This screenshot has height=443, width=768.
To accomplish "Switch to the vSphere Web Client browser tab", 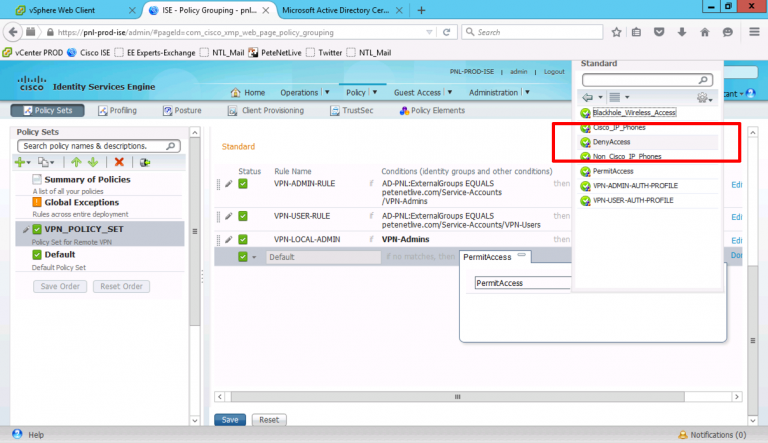I will (73, 10).
